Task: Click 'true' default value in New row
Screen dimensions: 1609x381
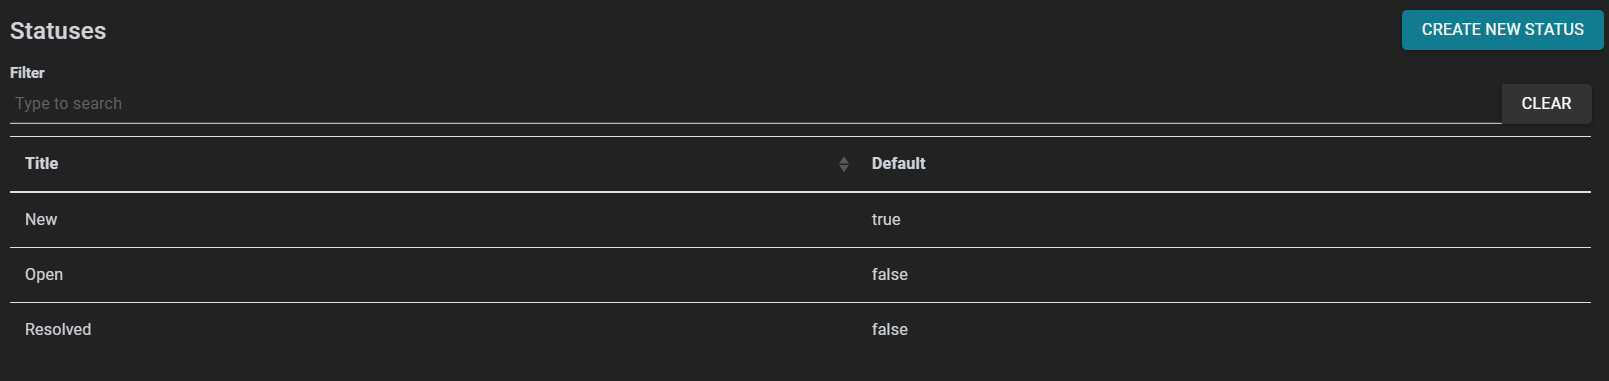Action: (x=886, y=220)
